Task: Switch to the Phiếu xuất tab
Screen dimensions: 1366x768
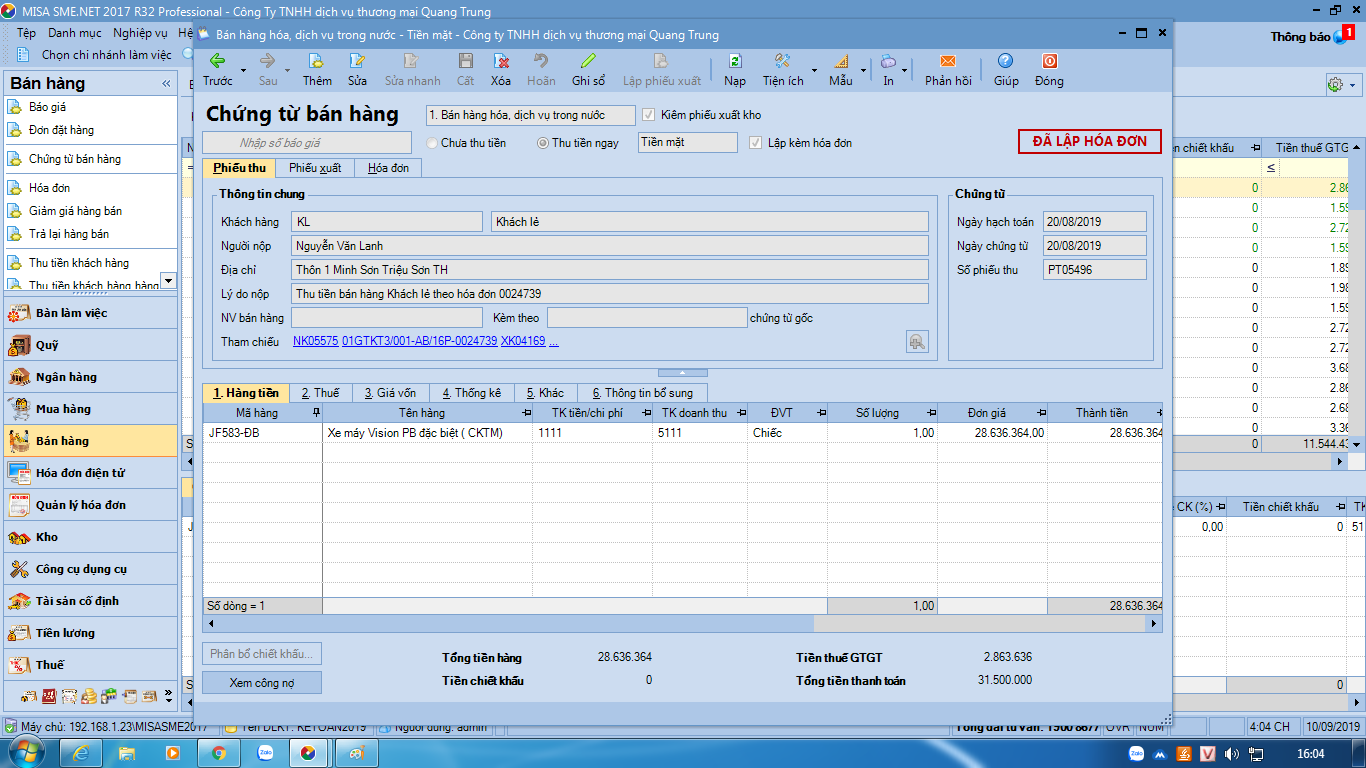Action: pos(315,168)
